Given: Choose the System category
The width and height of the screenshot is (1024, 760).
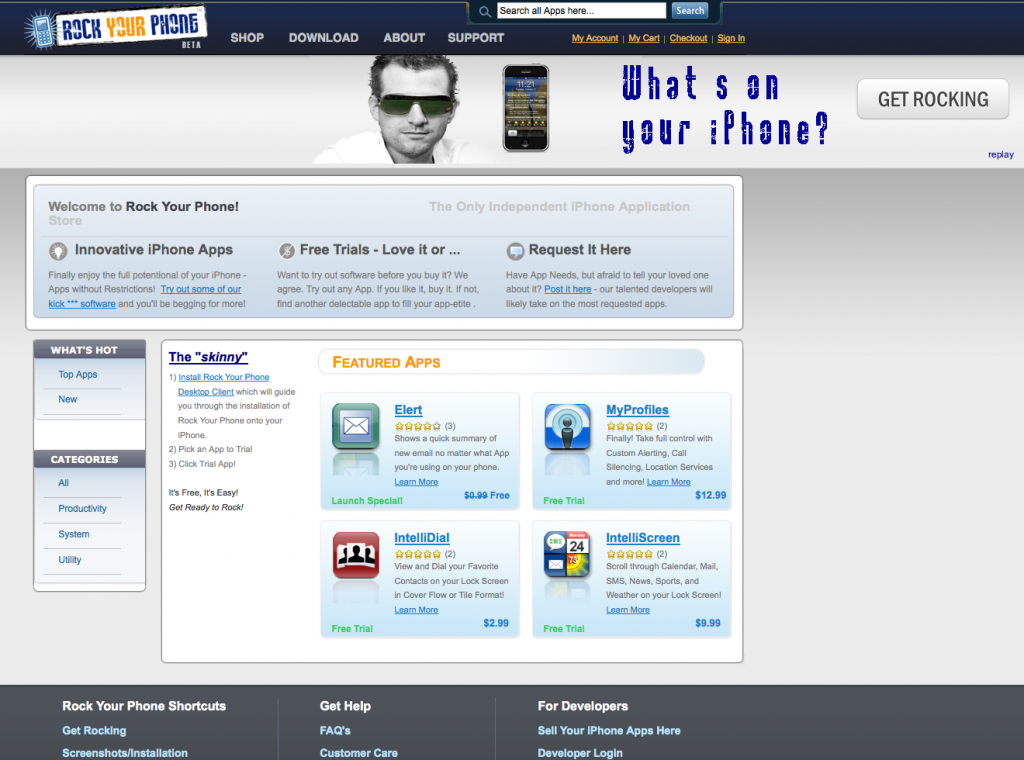Looking at the screenshot, I should click(74, 534).
